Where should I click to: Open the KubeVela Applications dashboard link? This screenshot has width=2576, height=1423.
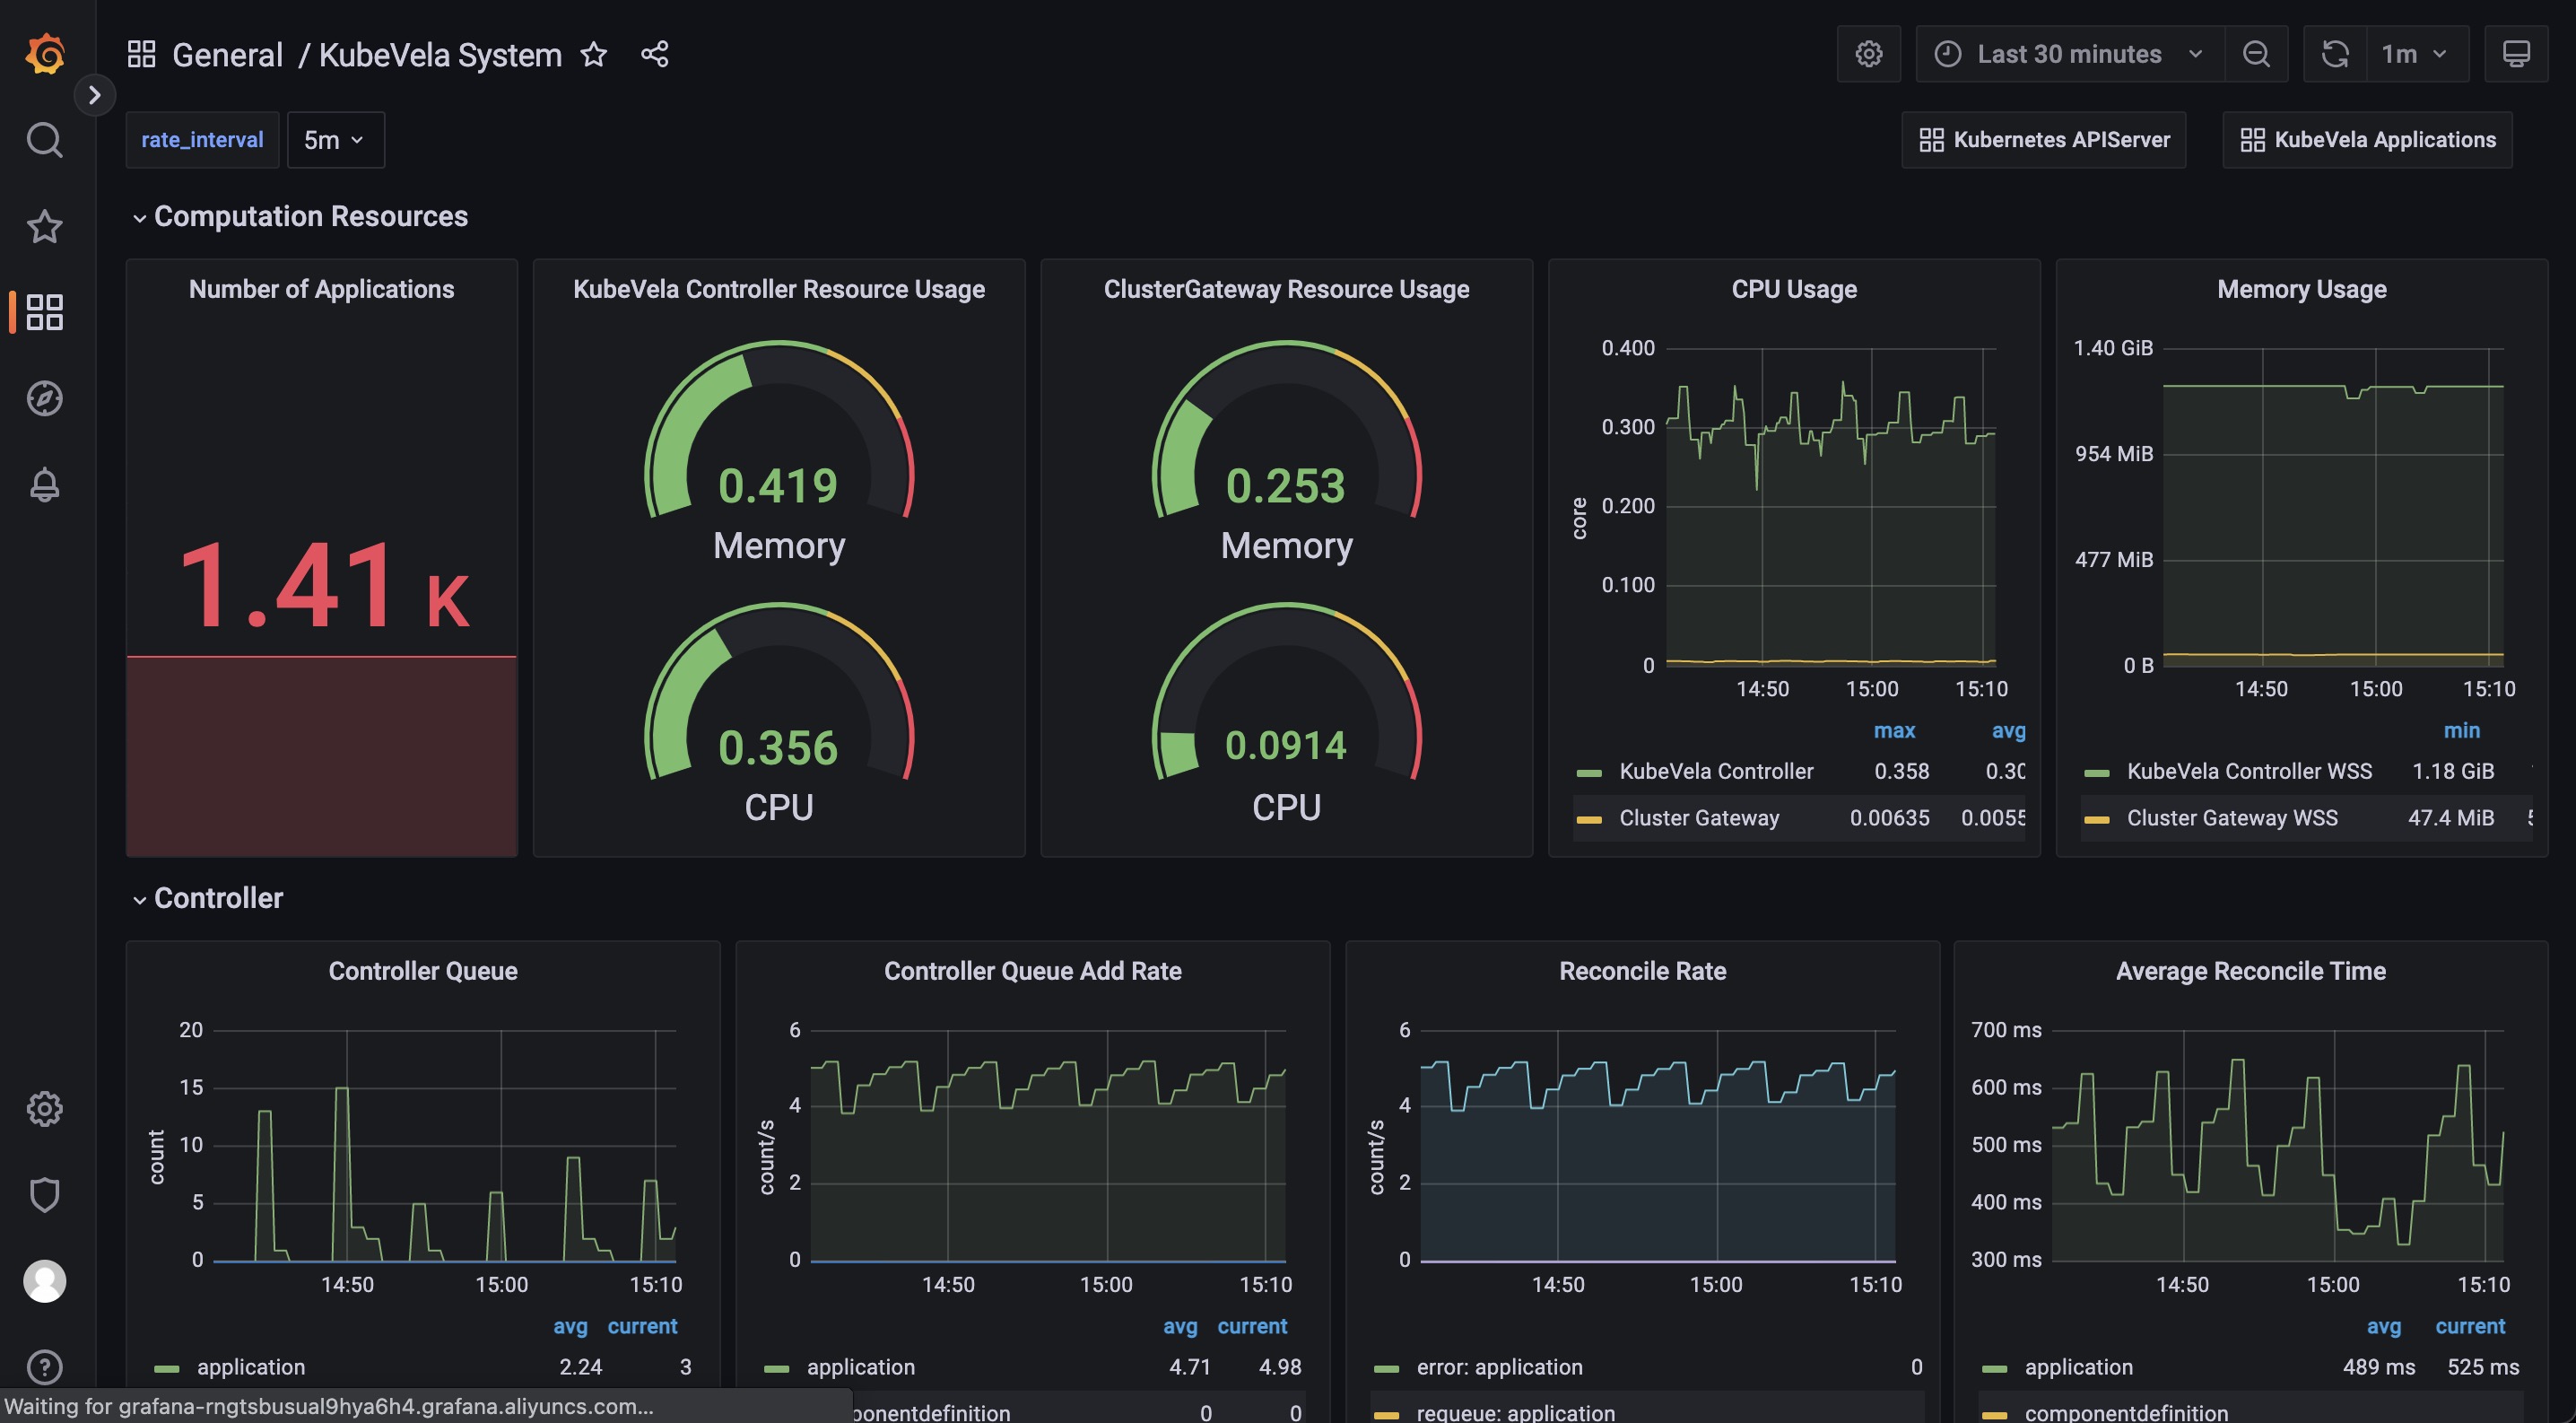2367,140
